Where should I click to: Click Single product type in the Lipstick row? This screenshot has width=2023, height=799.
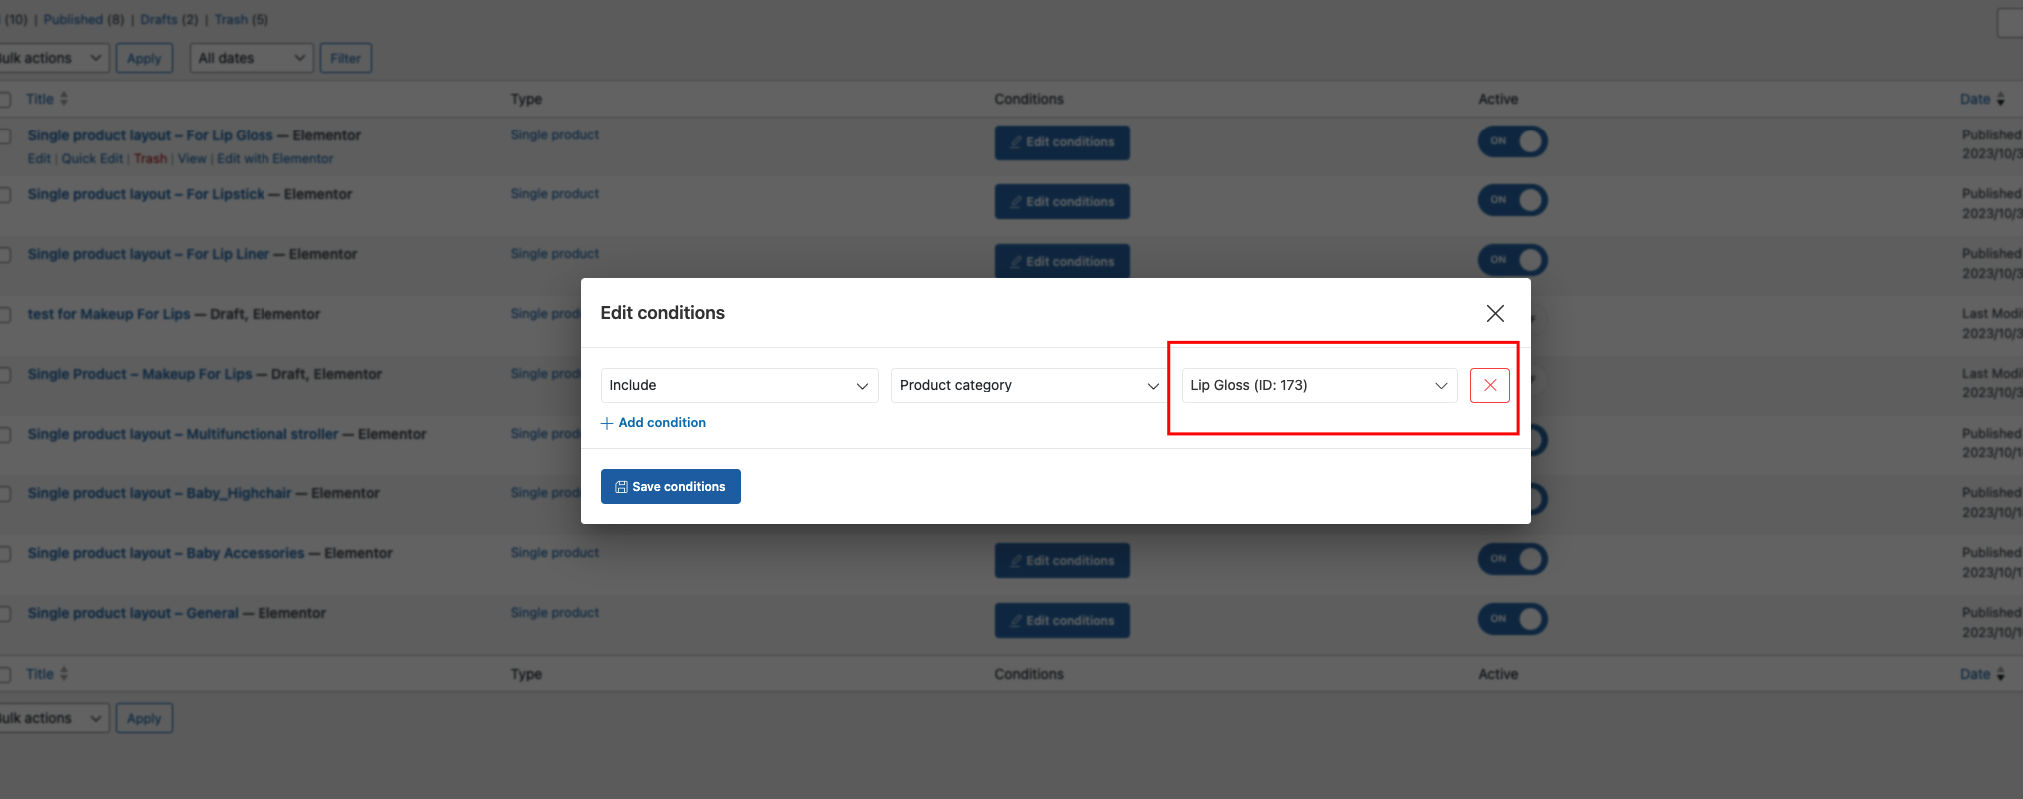click(x=555, y=194)
